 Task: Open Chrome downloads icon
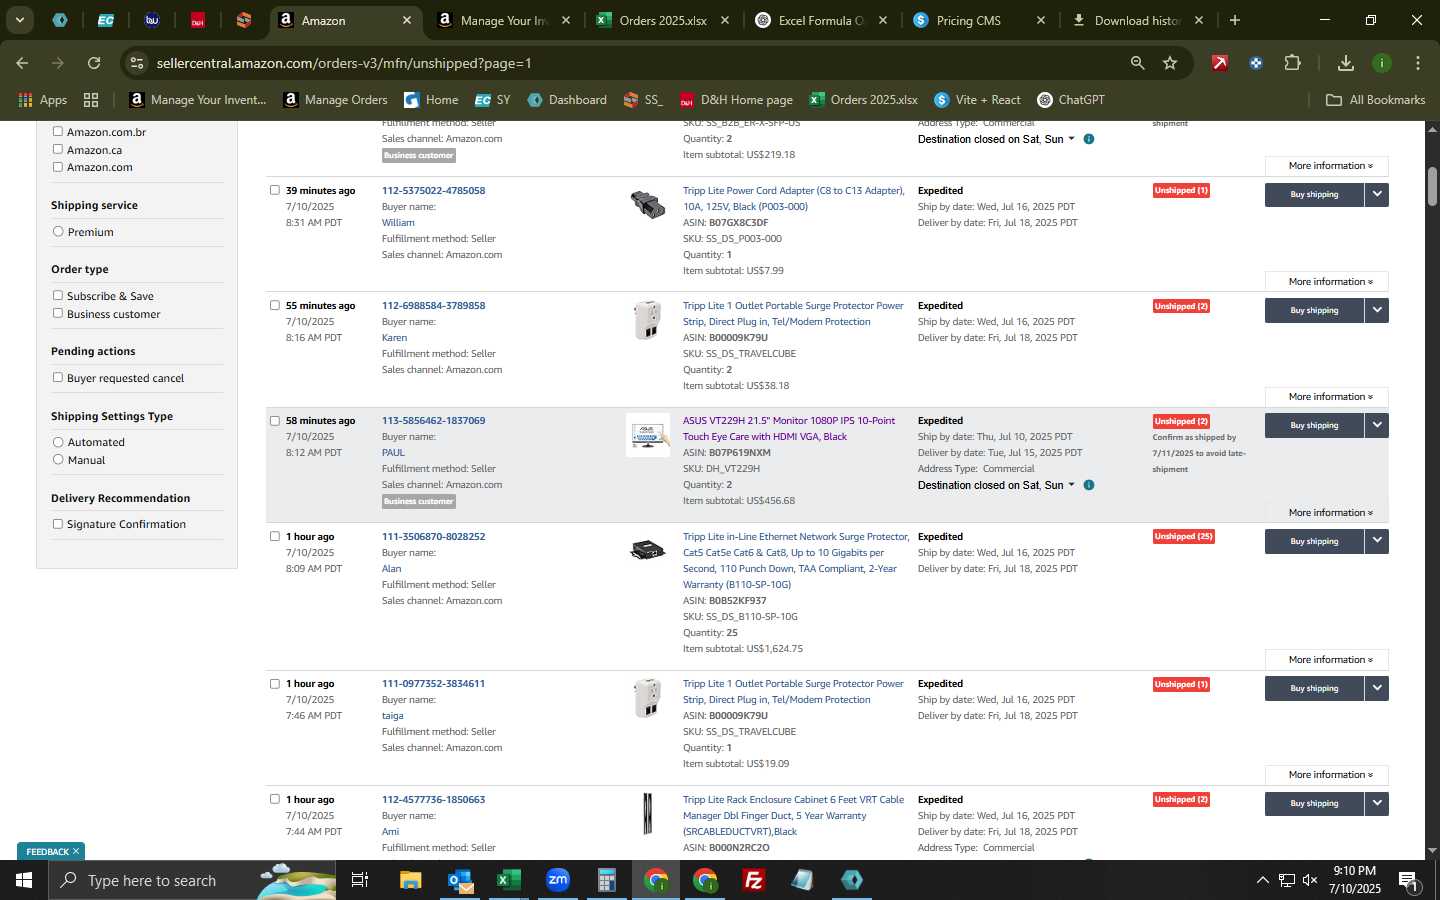(1345, 63)
